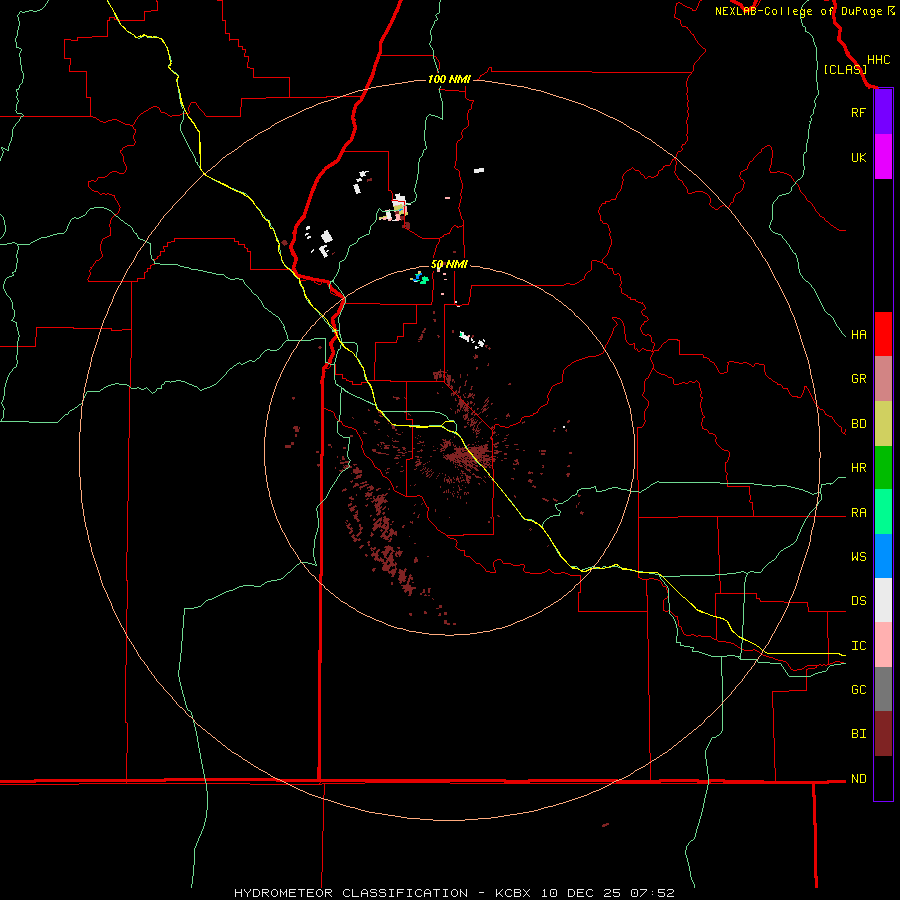Click the HYDROMETEOR CLASSIFICATION title text
This screenshot has height=900, width=900.
click(351, 893)
